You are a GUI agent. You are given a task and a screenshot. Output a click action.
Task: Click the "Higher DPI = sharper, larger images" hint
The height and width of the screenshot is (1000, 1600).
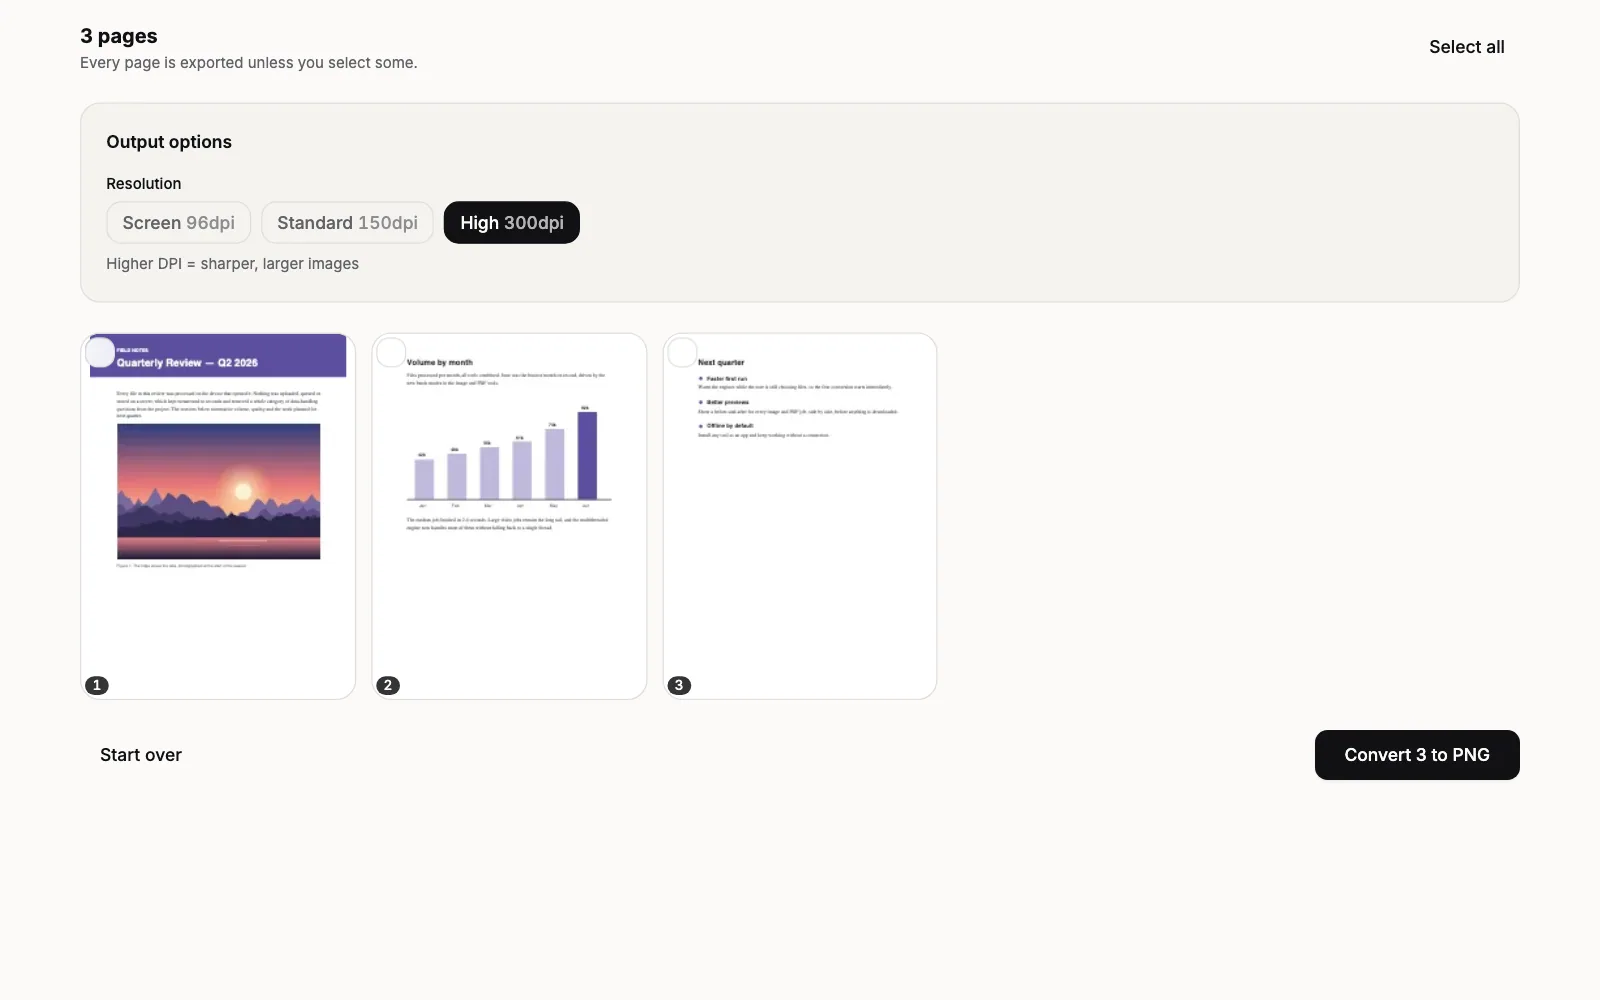coord(233,264)
